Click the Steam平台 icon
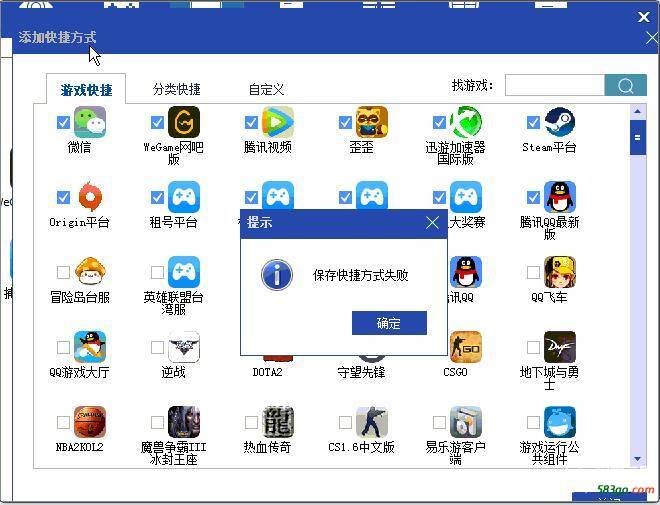The height and width of the screenshot is (505, 660). (x=560, y=122)
